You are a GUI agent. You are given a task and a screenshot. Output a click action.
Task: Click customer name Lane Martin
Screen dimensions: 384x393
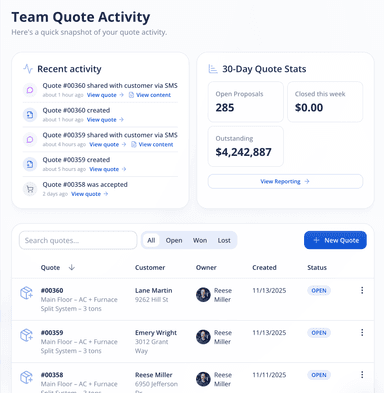(x=154, y=290)
